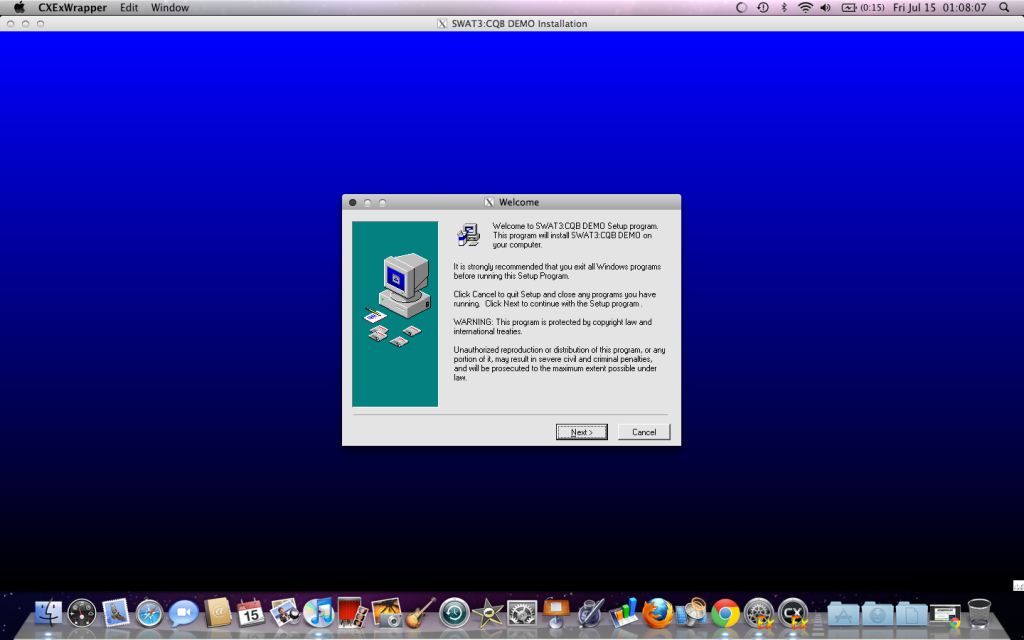Launch iPhoto from the Dock
1024x640 pixels.
point(387,614)
